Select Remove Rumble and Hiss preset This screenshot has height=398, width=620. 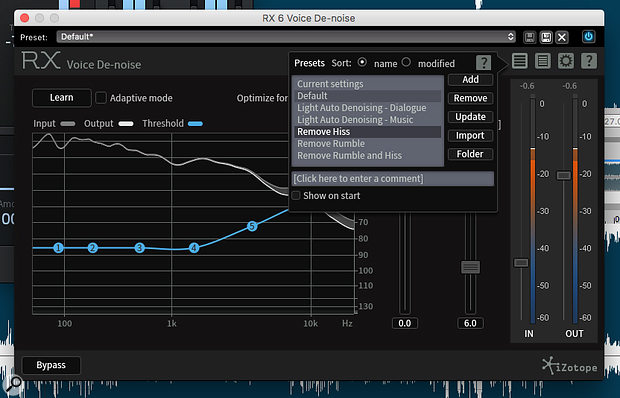click(x=367, y=155)
